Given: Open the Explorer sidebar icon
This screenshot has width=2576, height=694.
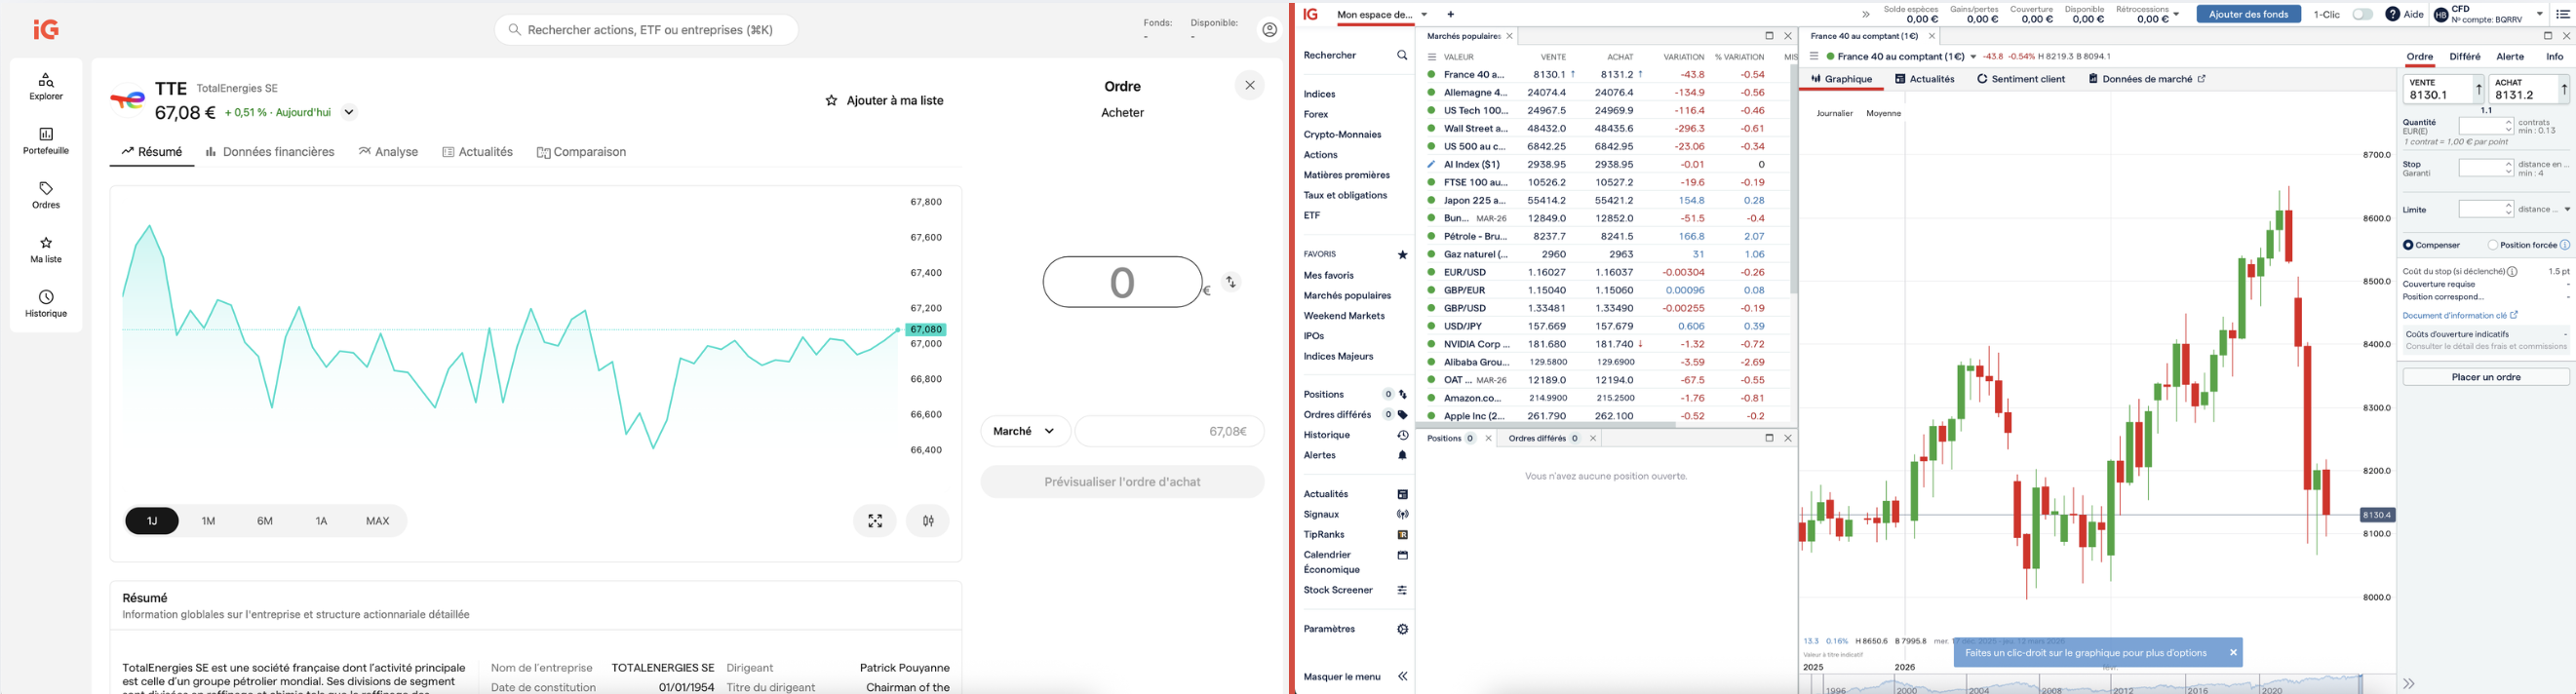Looking at the screenshot, I should coord(46,86).
